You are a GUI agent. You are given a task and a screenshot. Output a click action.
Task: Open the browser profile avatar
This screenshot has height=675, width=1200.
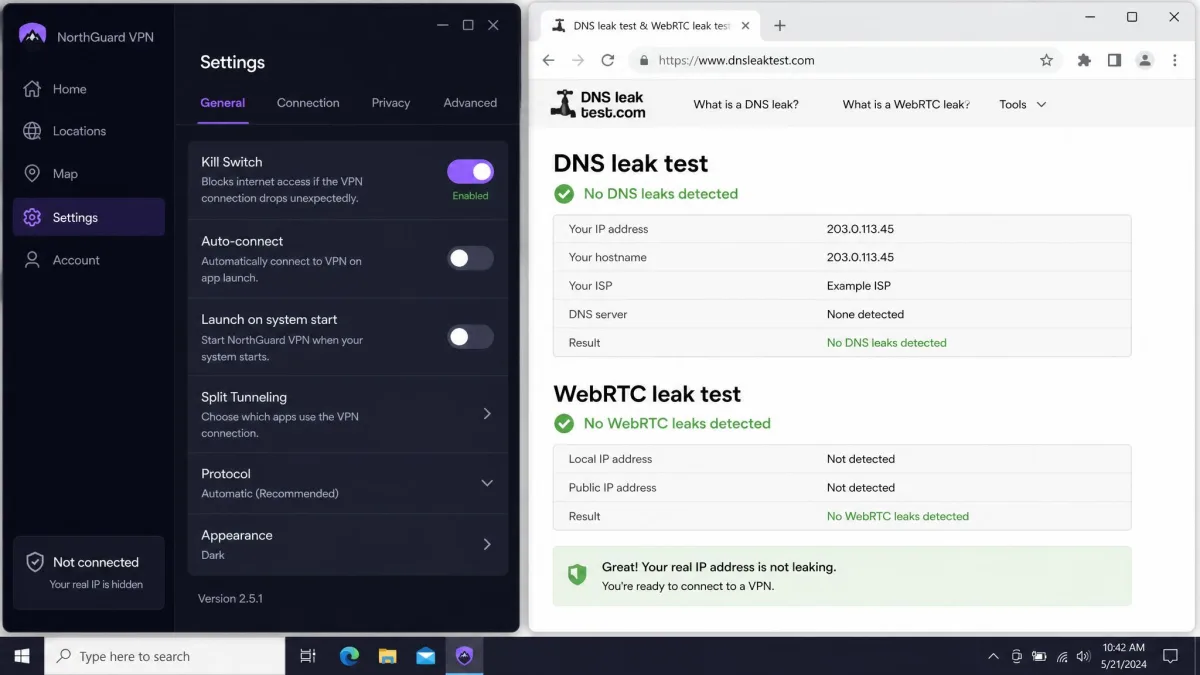[x=1146, y=60]
